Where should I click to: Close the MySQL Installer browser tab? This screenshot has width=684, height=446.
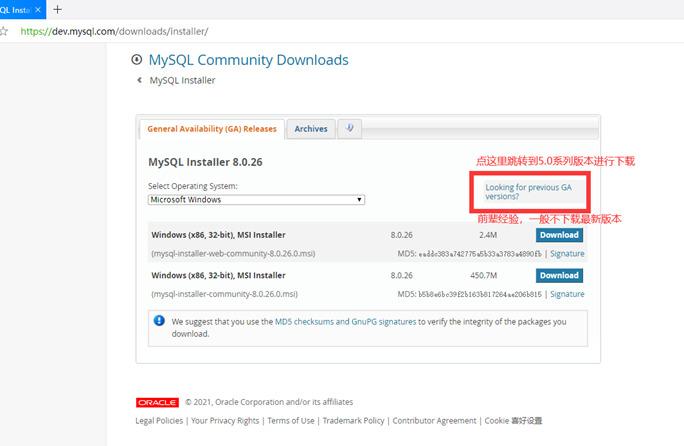click(x=38, y=10)
